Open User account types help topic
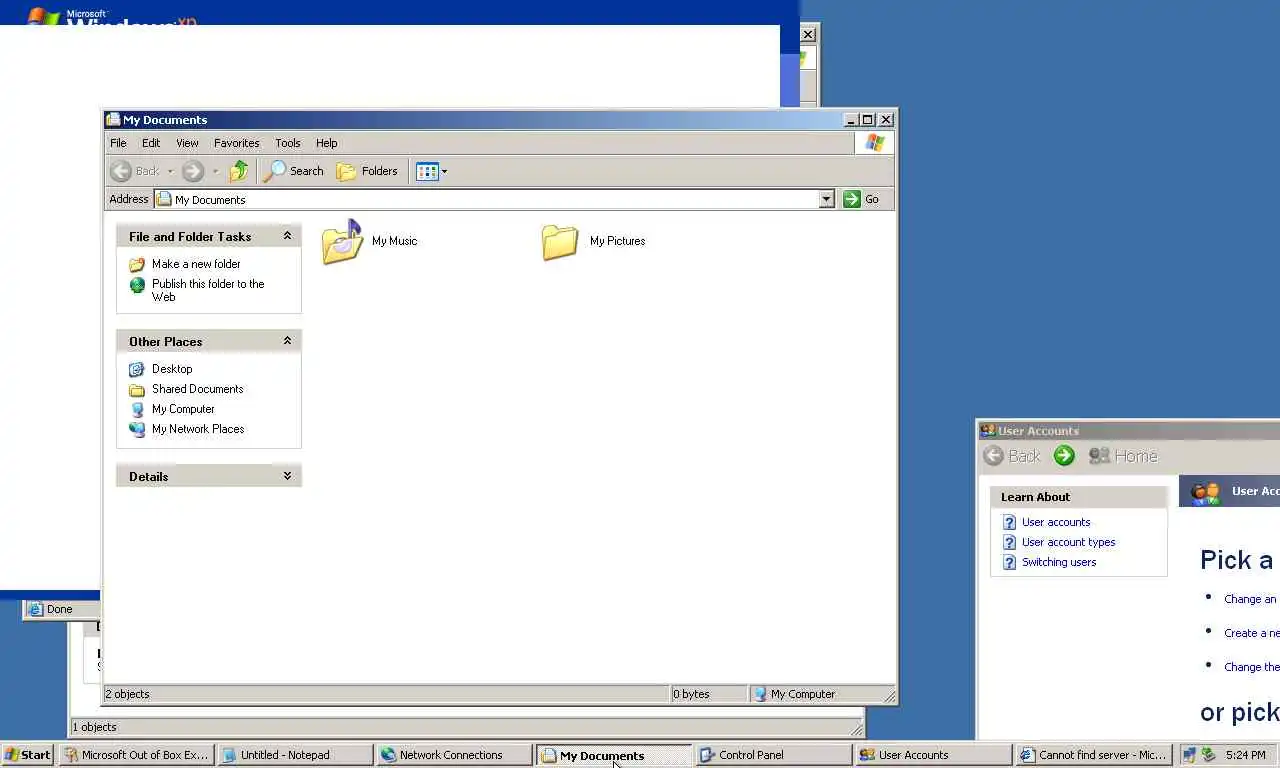The image size is (1280, 768). 1068,542
